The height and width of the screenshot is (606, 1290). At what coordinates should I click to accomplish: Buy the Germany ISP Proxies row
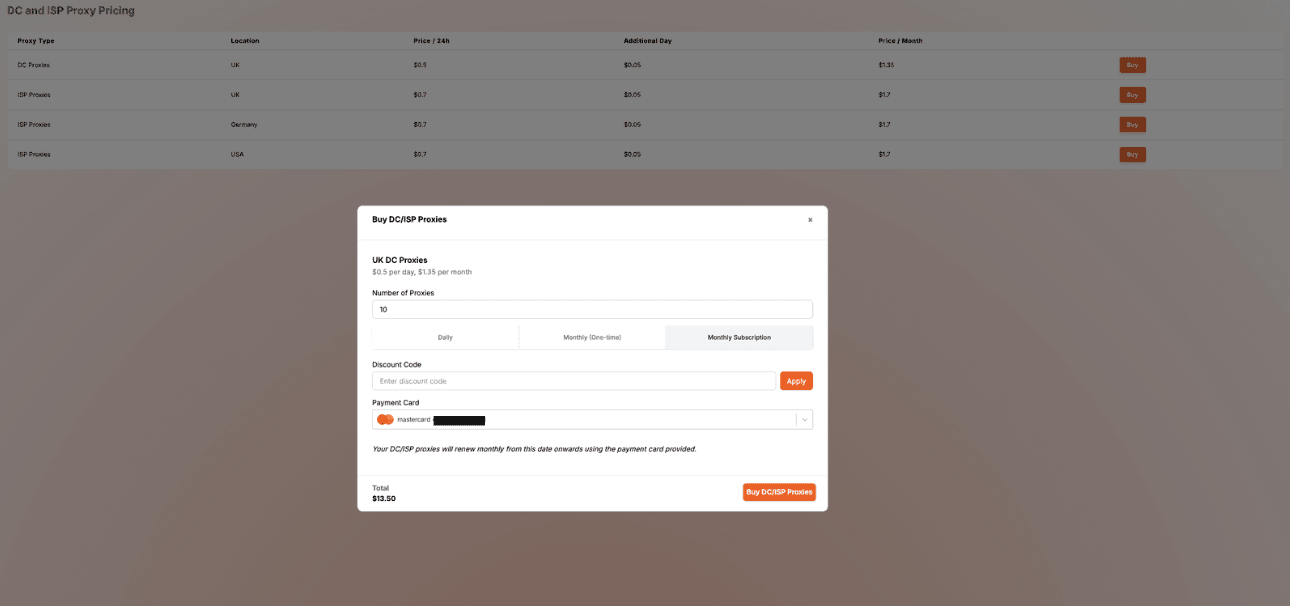(x=1132, y=125)
